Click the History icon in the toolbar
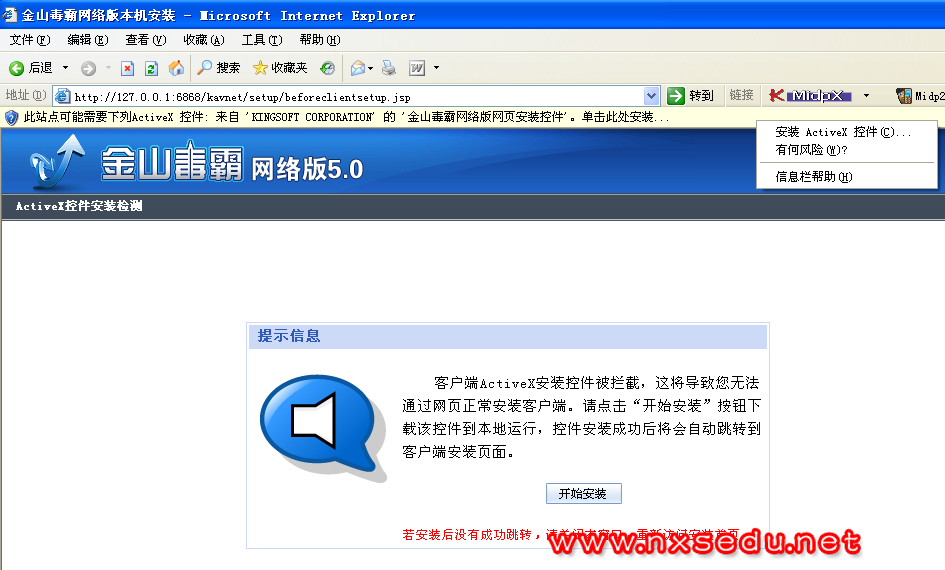945x570 pixels. coord(327,68)
